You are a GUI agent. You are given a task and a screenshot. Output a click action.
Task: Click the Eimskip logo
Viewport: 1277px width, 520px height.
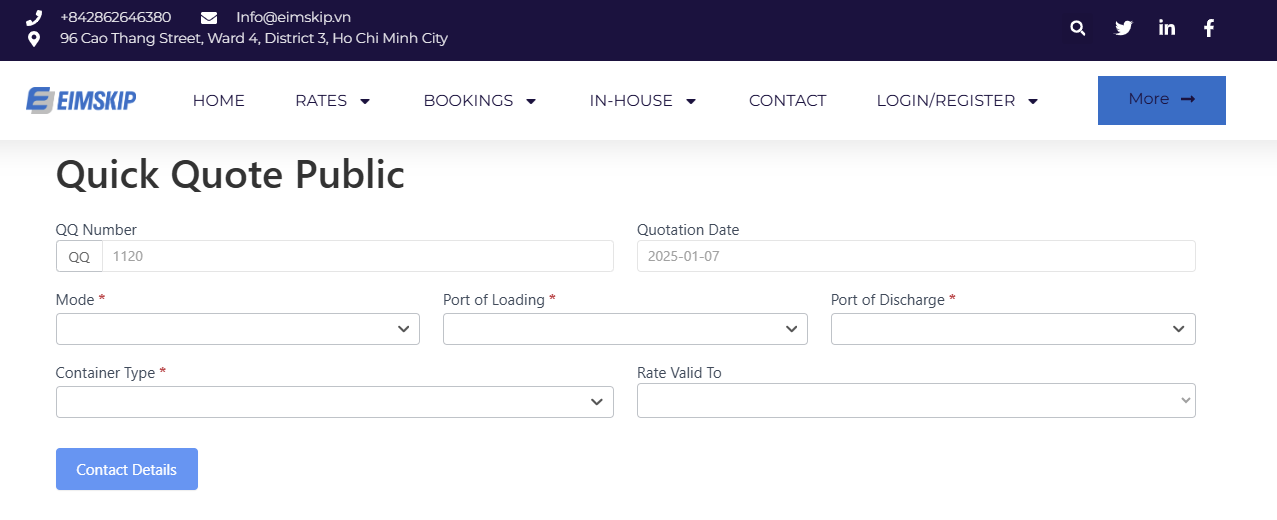[81, 100]
